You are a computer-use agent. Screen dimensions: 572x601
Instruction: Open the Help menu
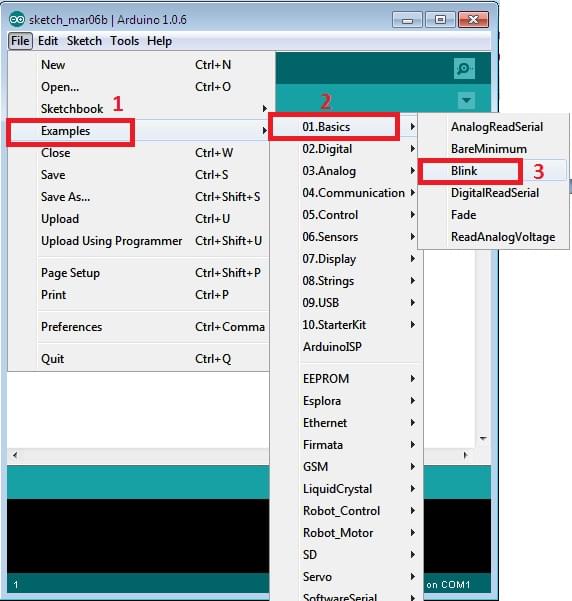[x=159, y=41]
